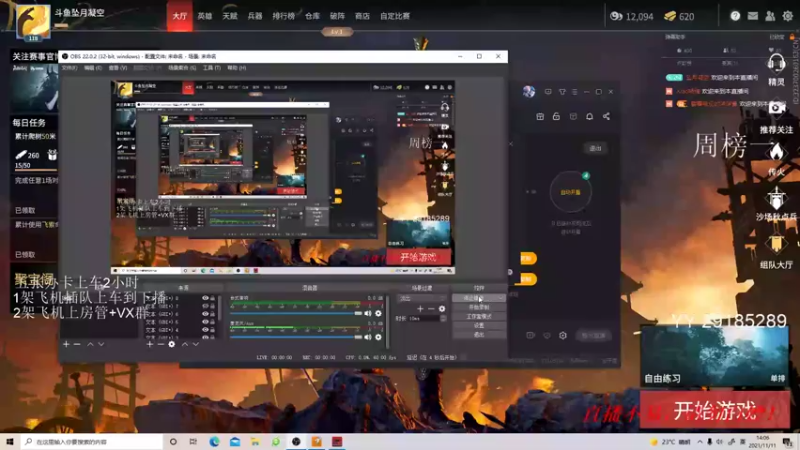This screenshot has height=450, width=800.
Task: Open source properties gear in OBS sources
Action: [x=171, y=344]
